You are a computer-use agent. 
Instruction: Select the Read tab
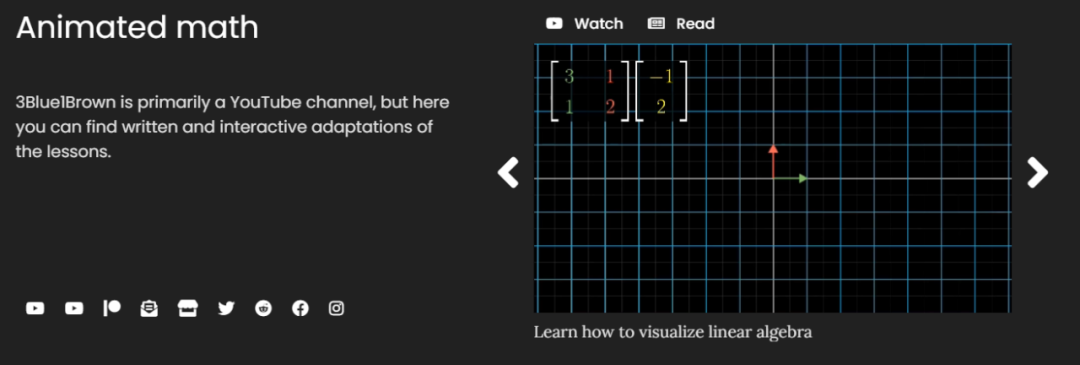coord(681,23)
